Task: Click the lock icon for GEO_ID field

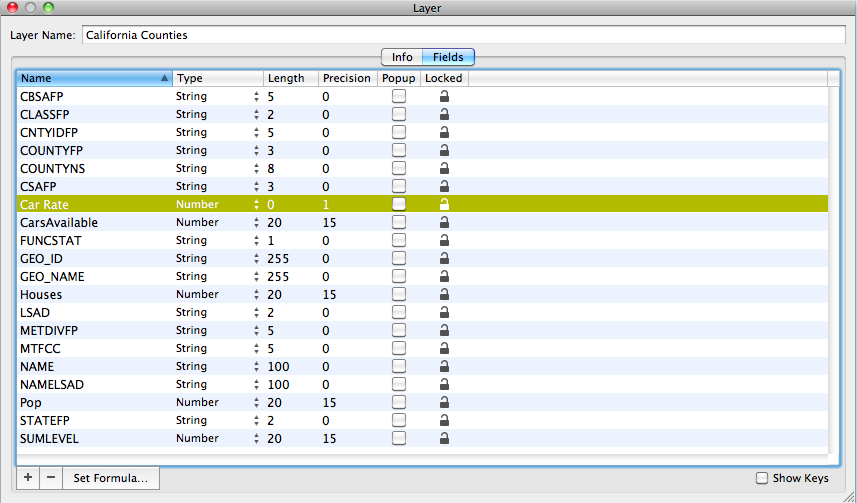Action: point(444,259)
